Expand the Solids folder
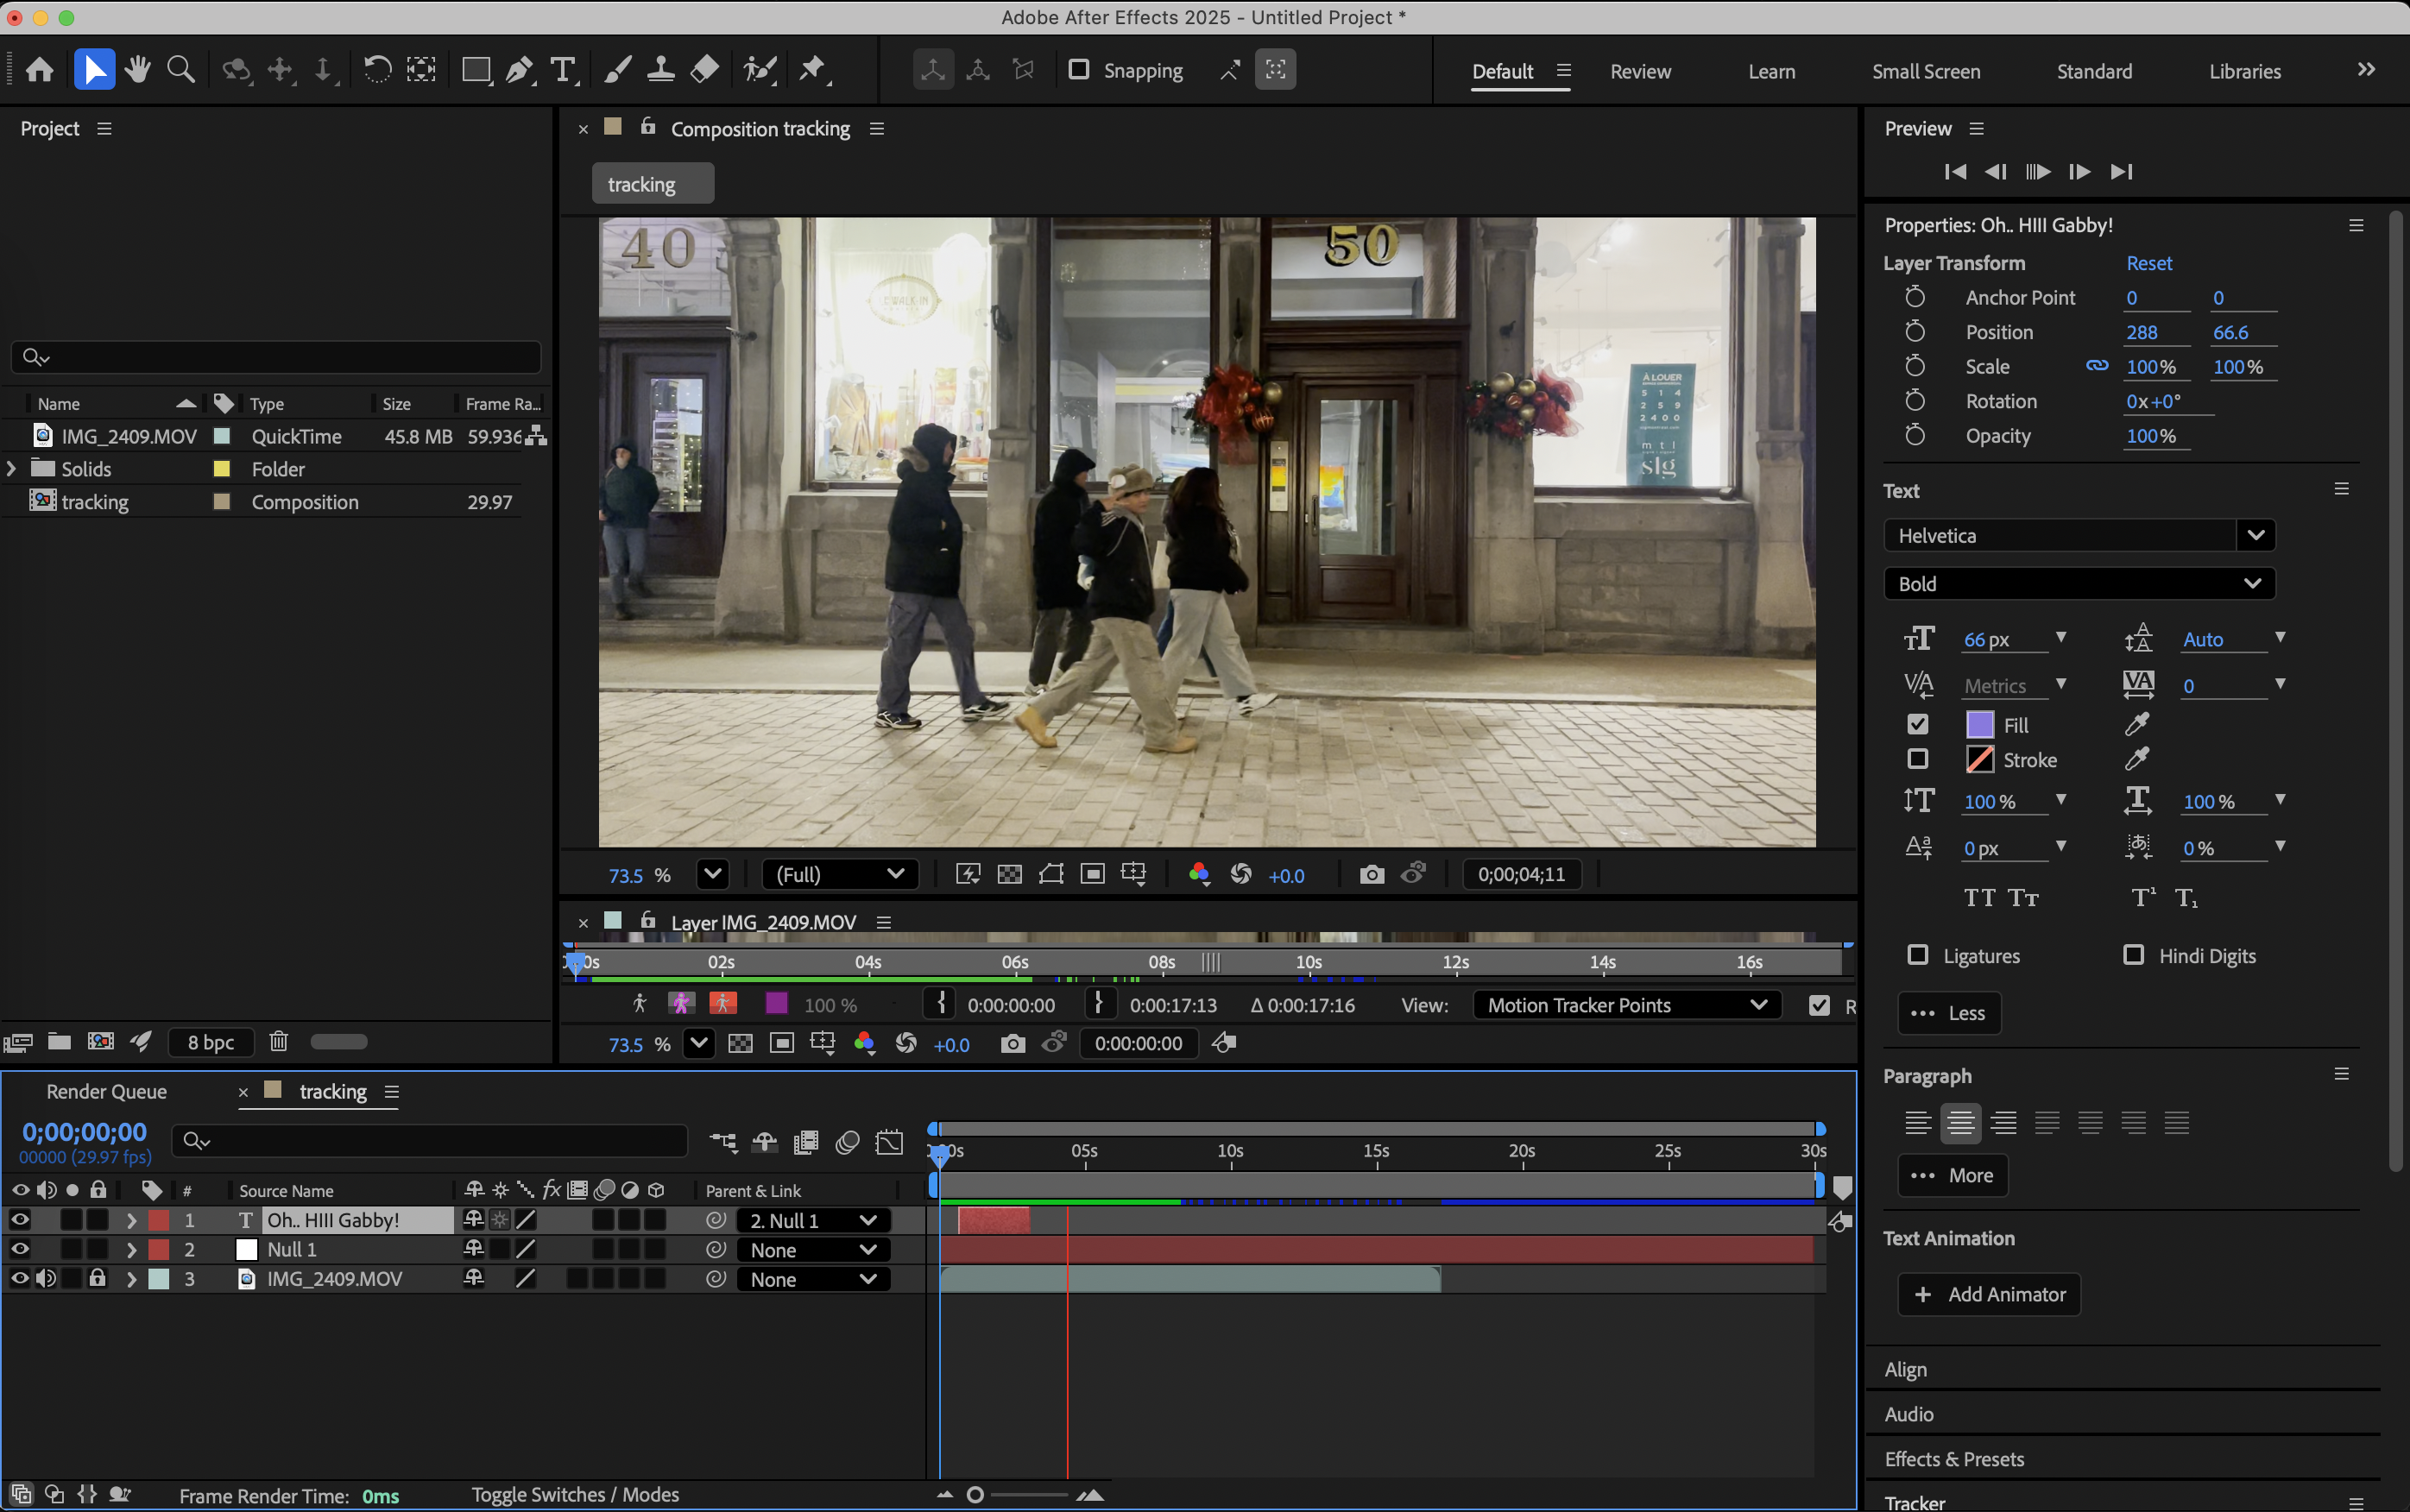The width and height of the screenshot is (2410, 1512). [12, 469]
